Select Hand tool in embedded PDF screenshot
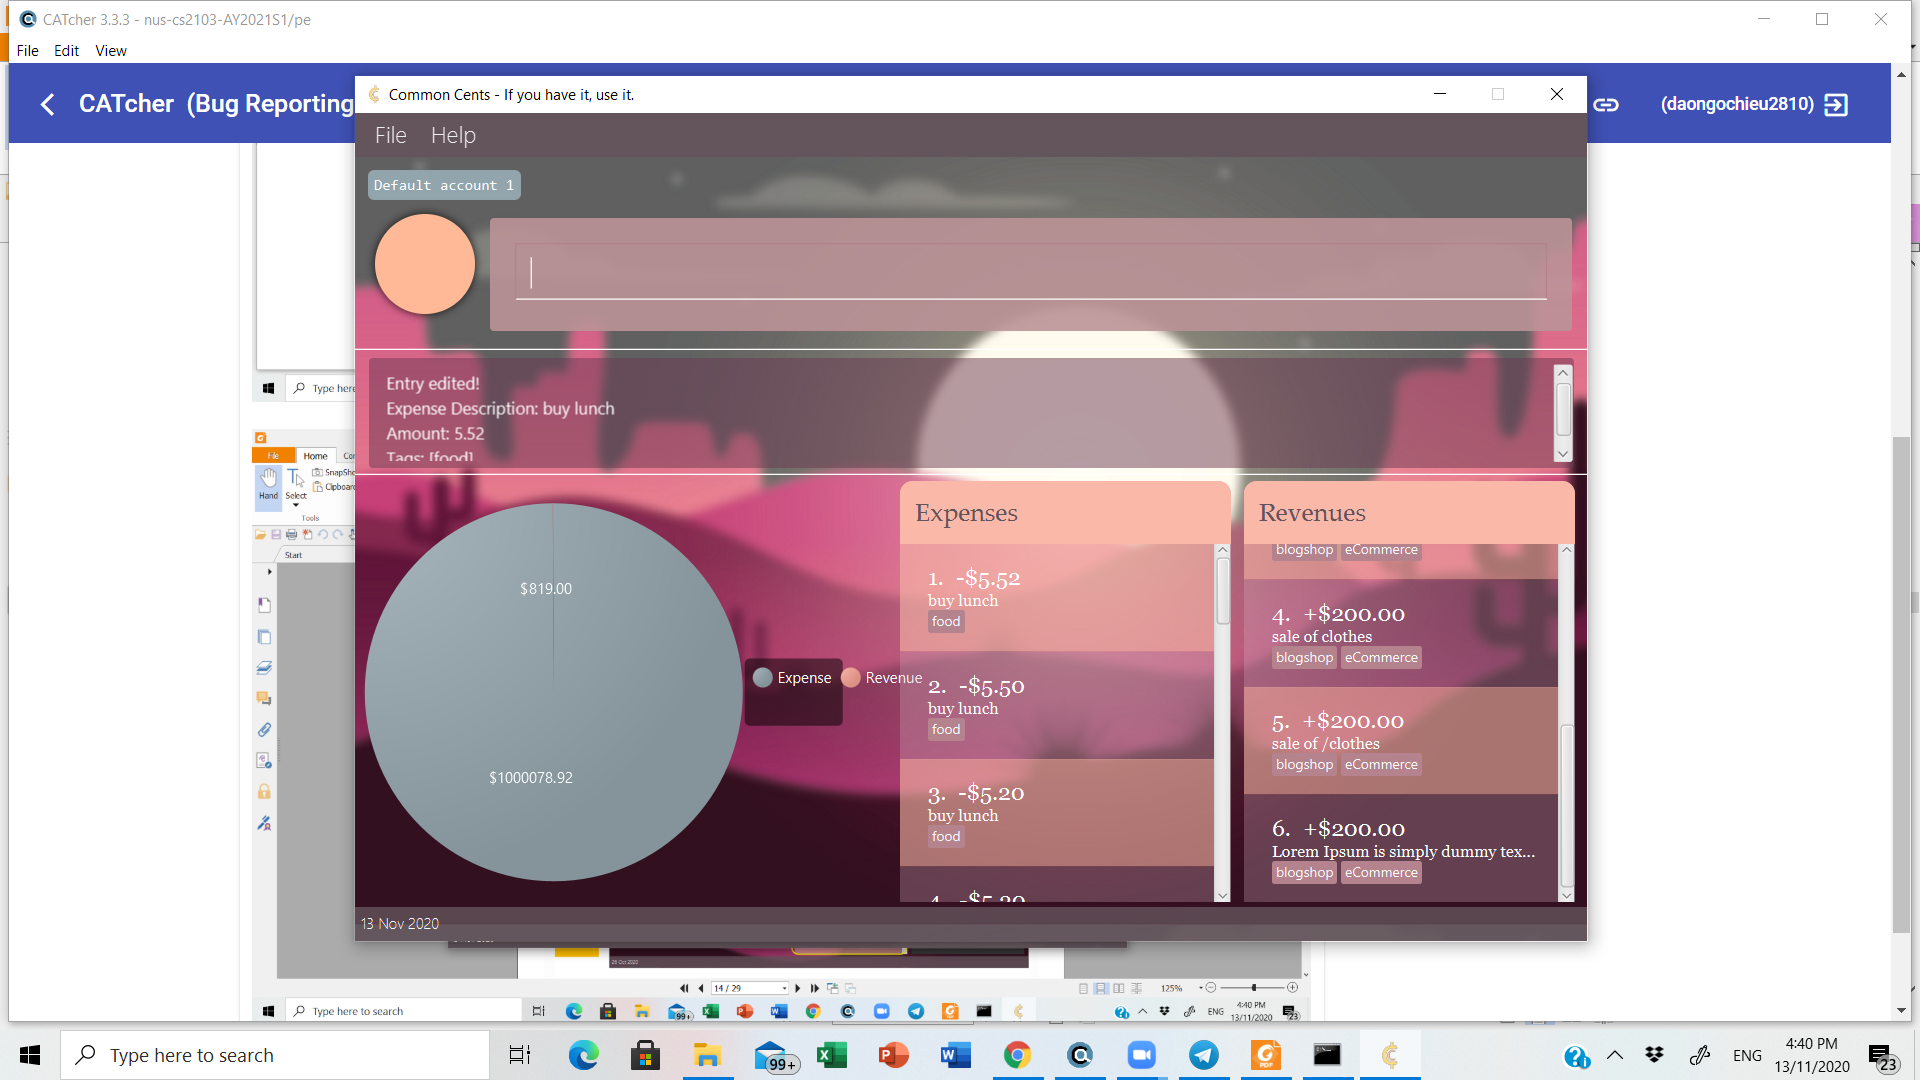The image size is (1920, 1080). click(268, 485)
